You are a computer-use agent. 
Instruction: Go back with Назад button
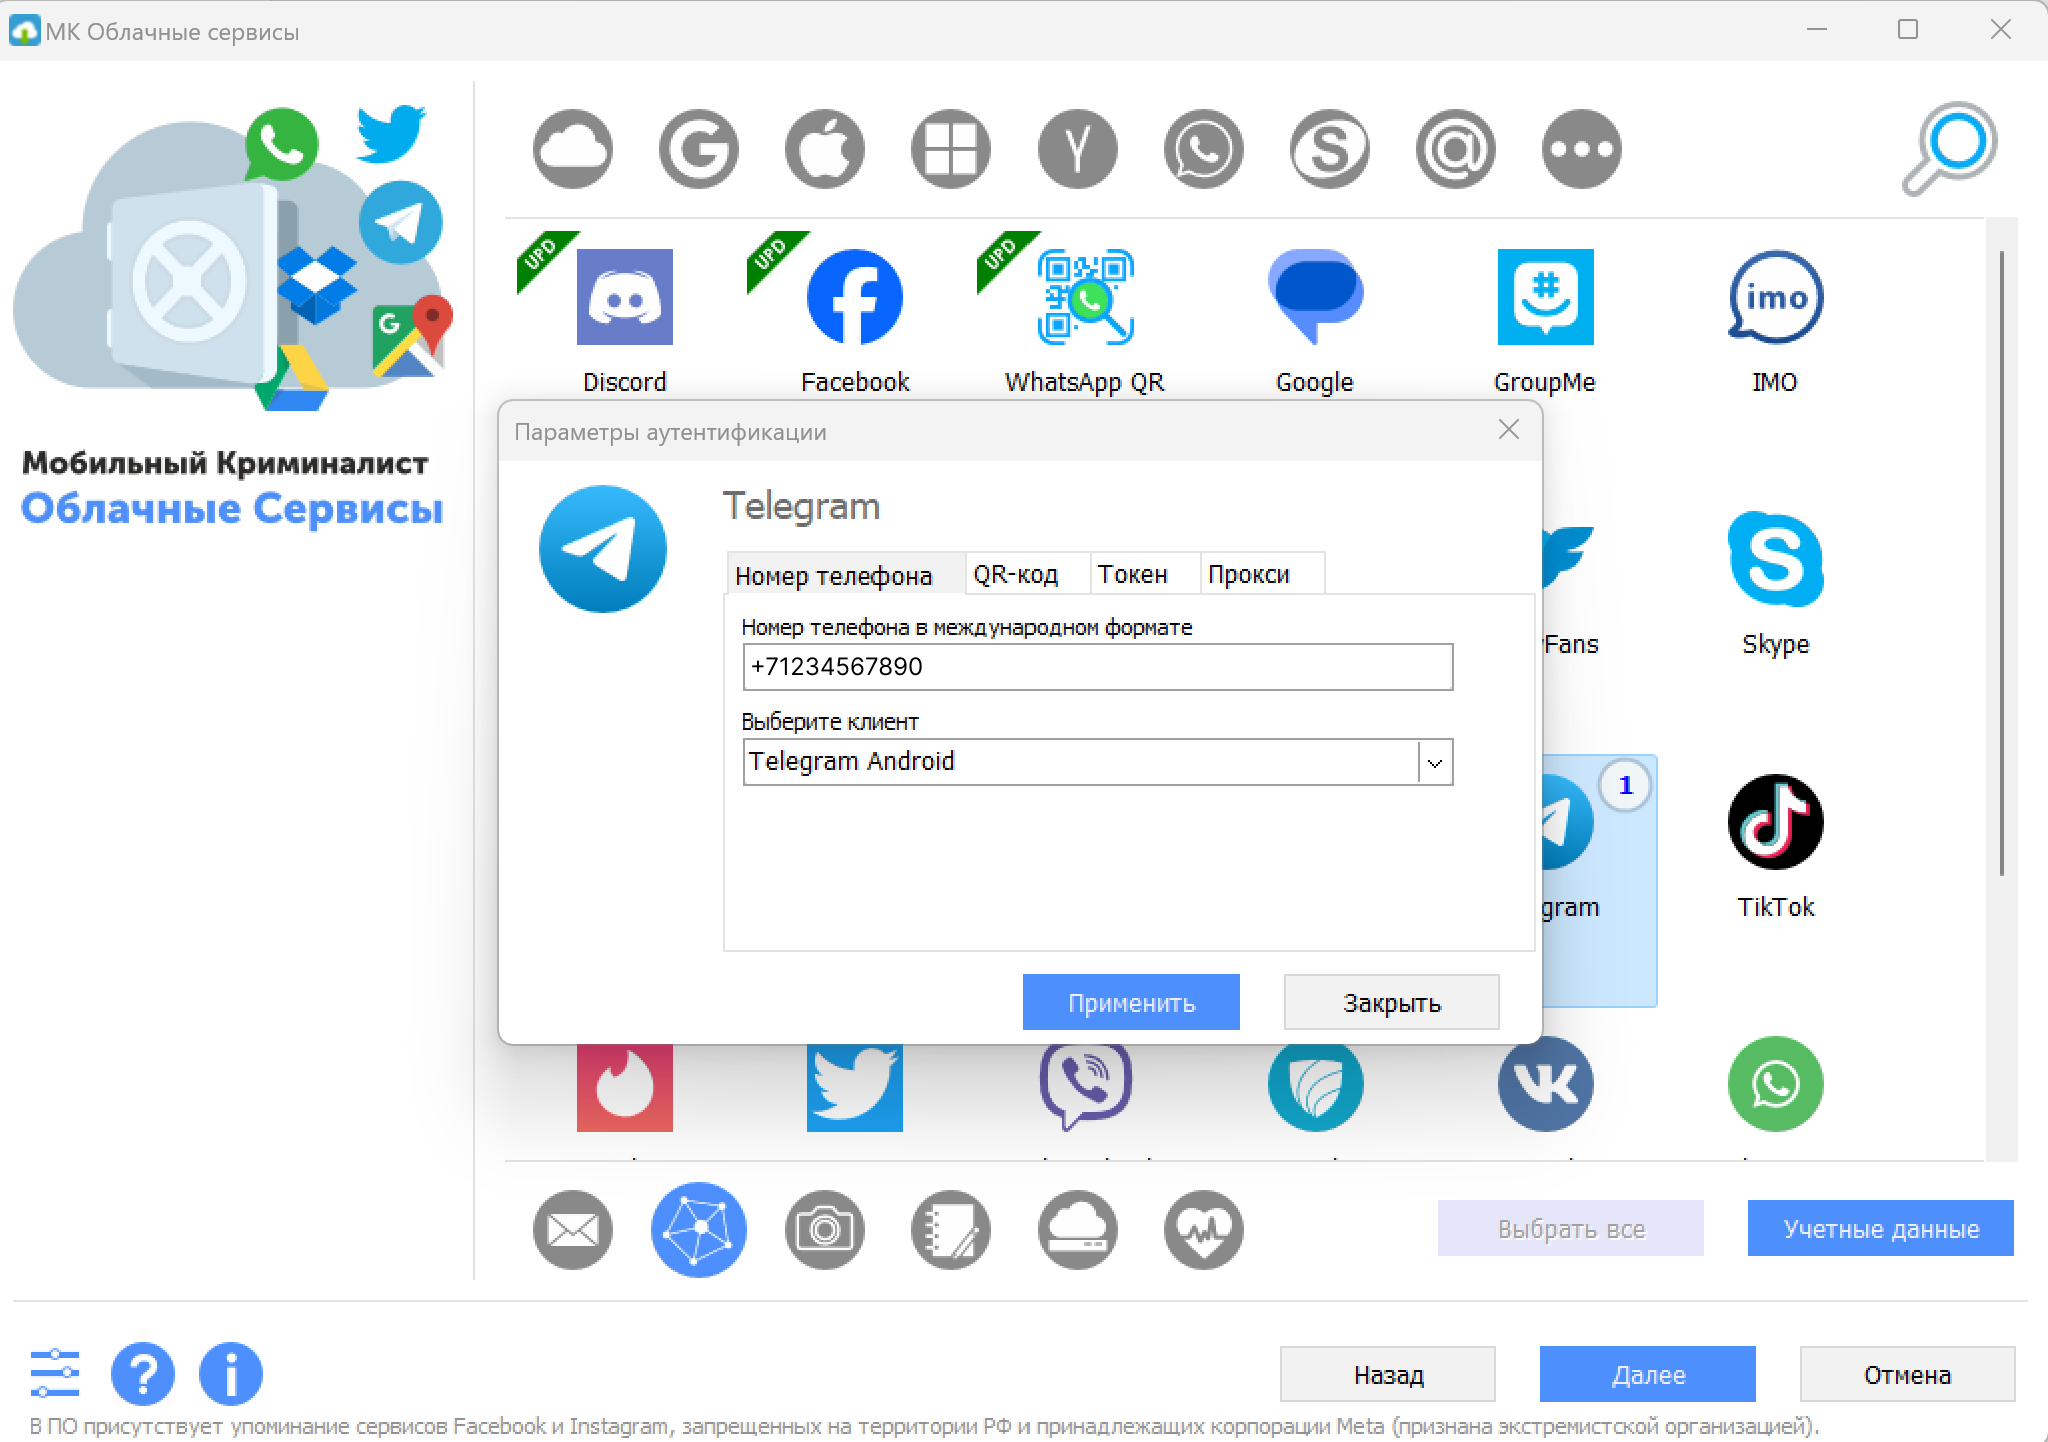[1388, 1374]
